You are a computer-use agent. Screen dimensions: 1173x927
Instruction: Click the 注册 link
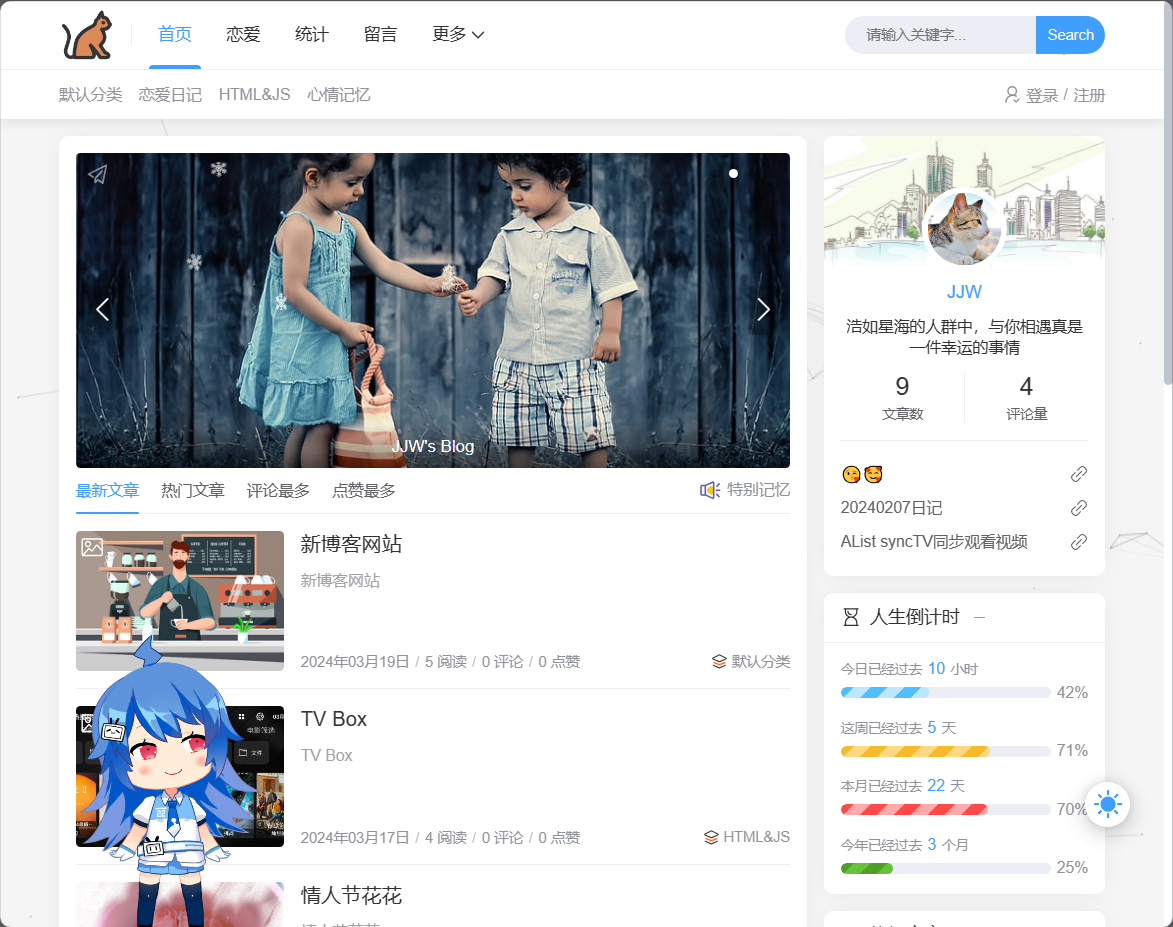[x=1089, y=96]
